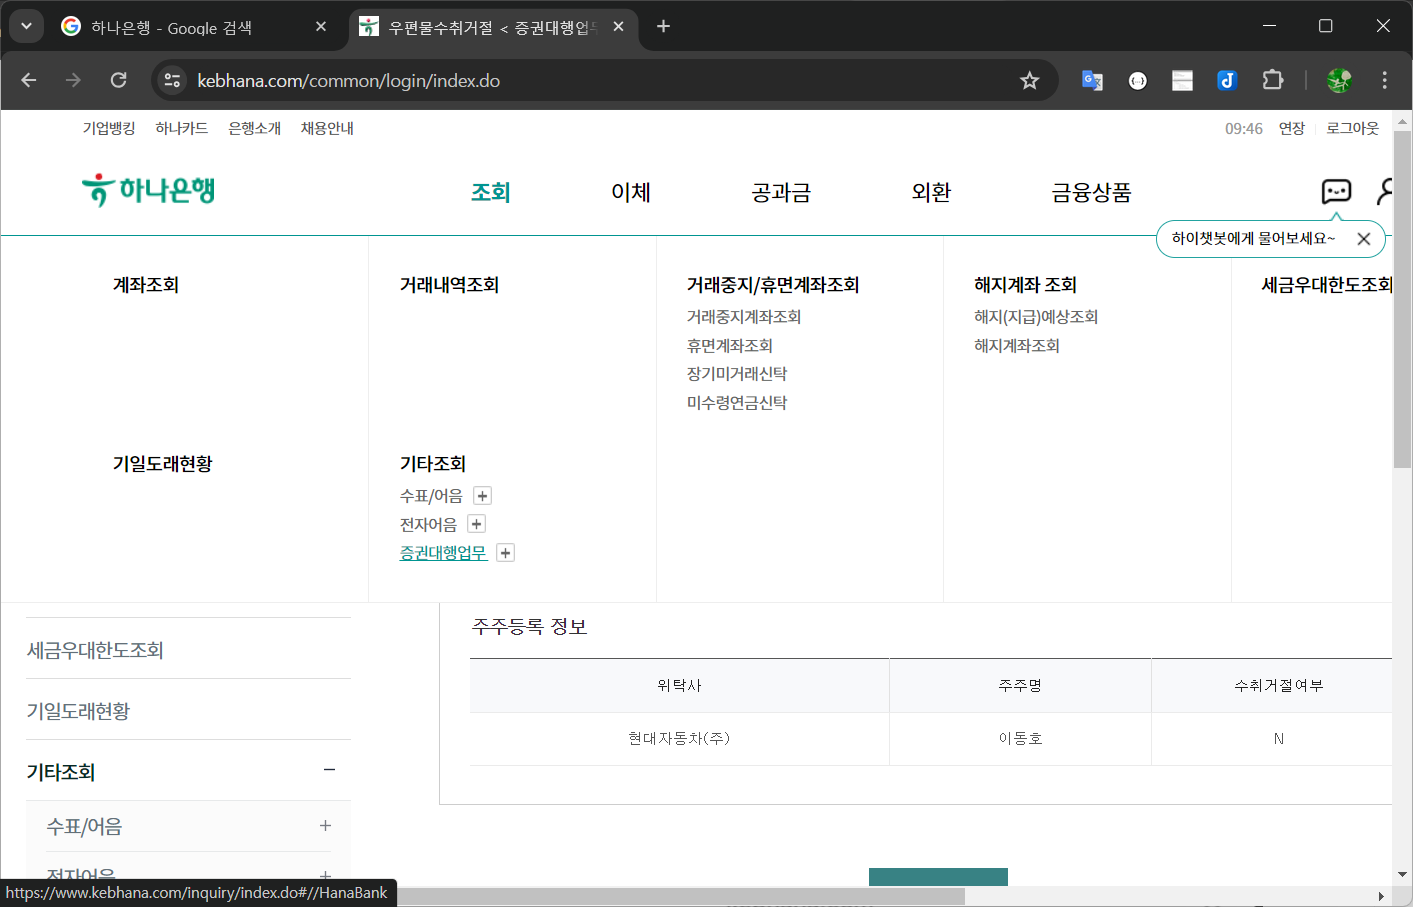Select 계좌조회 in the mega menu
This screenshot has width=1413, height=907.
pos(146,285)
